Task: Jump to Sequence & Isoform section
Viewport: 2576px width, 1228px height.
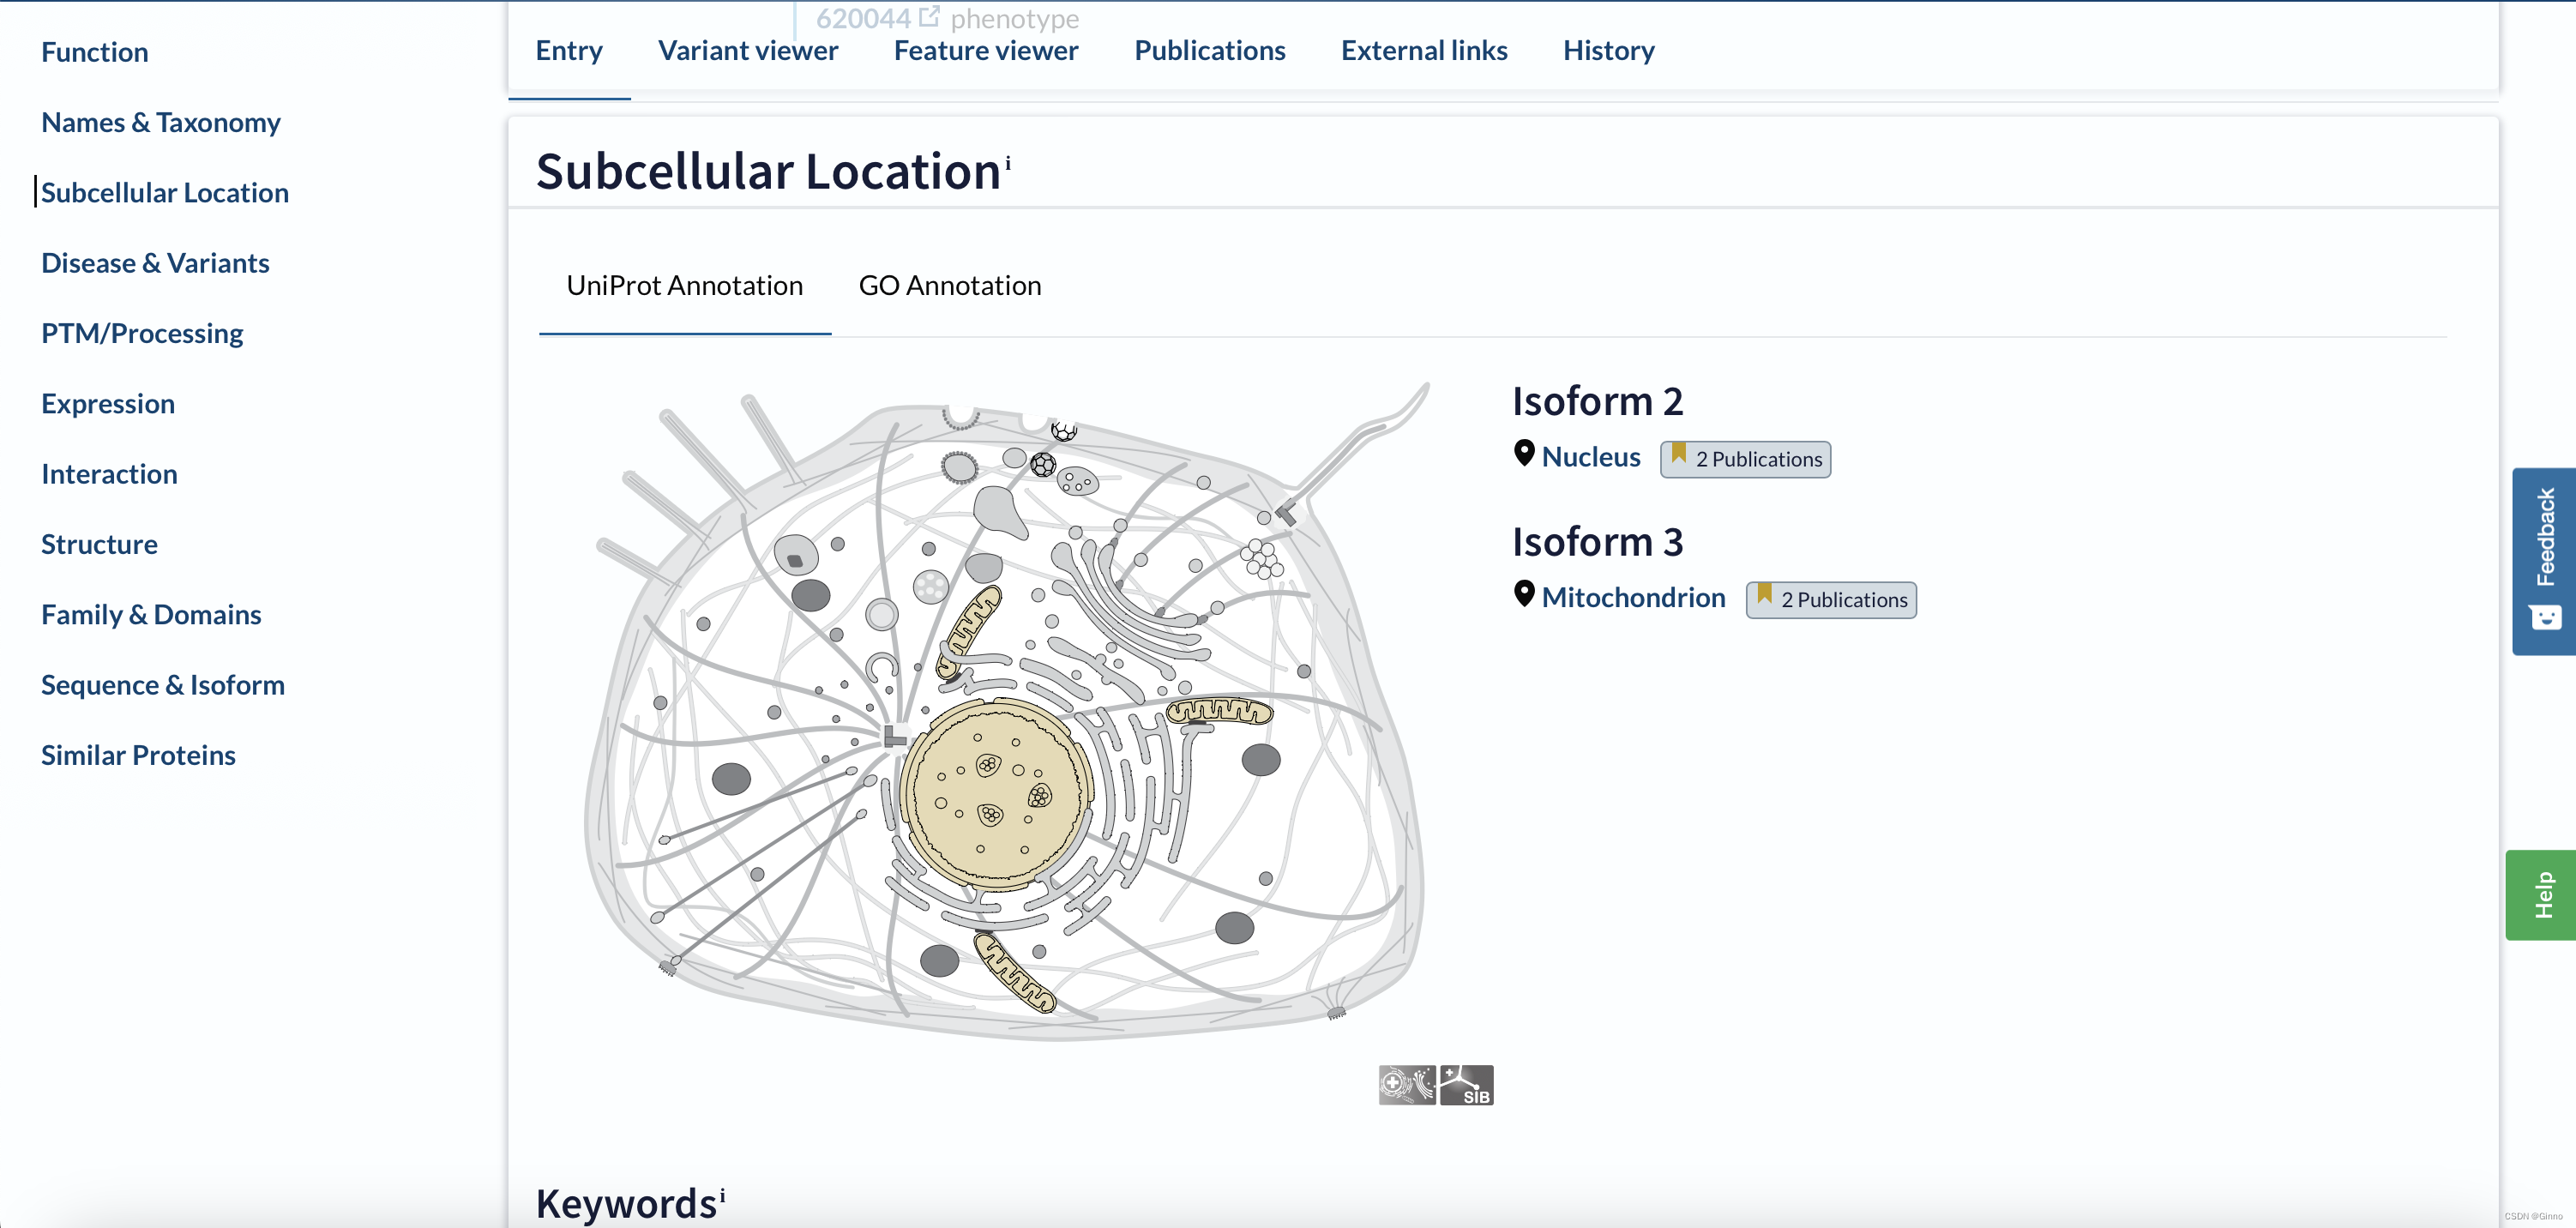Action: (x=163, y=684)
